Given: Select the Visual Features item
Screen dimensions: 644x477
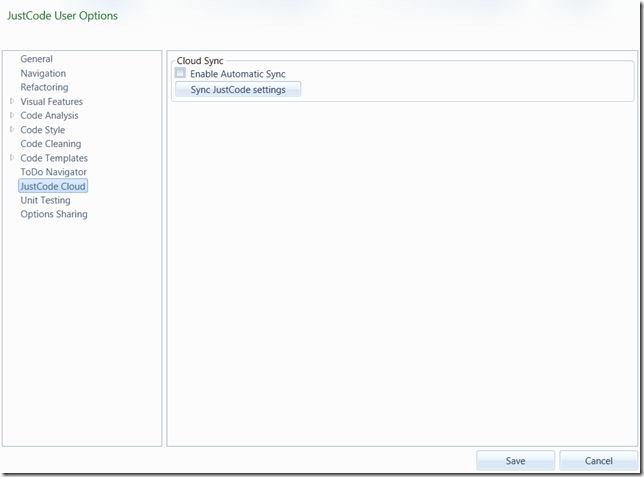Looking at the screenshot, I should [52, 101].
